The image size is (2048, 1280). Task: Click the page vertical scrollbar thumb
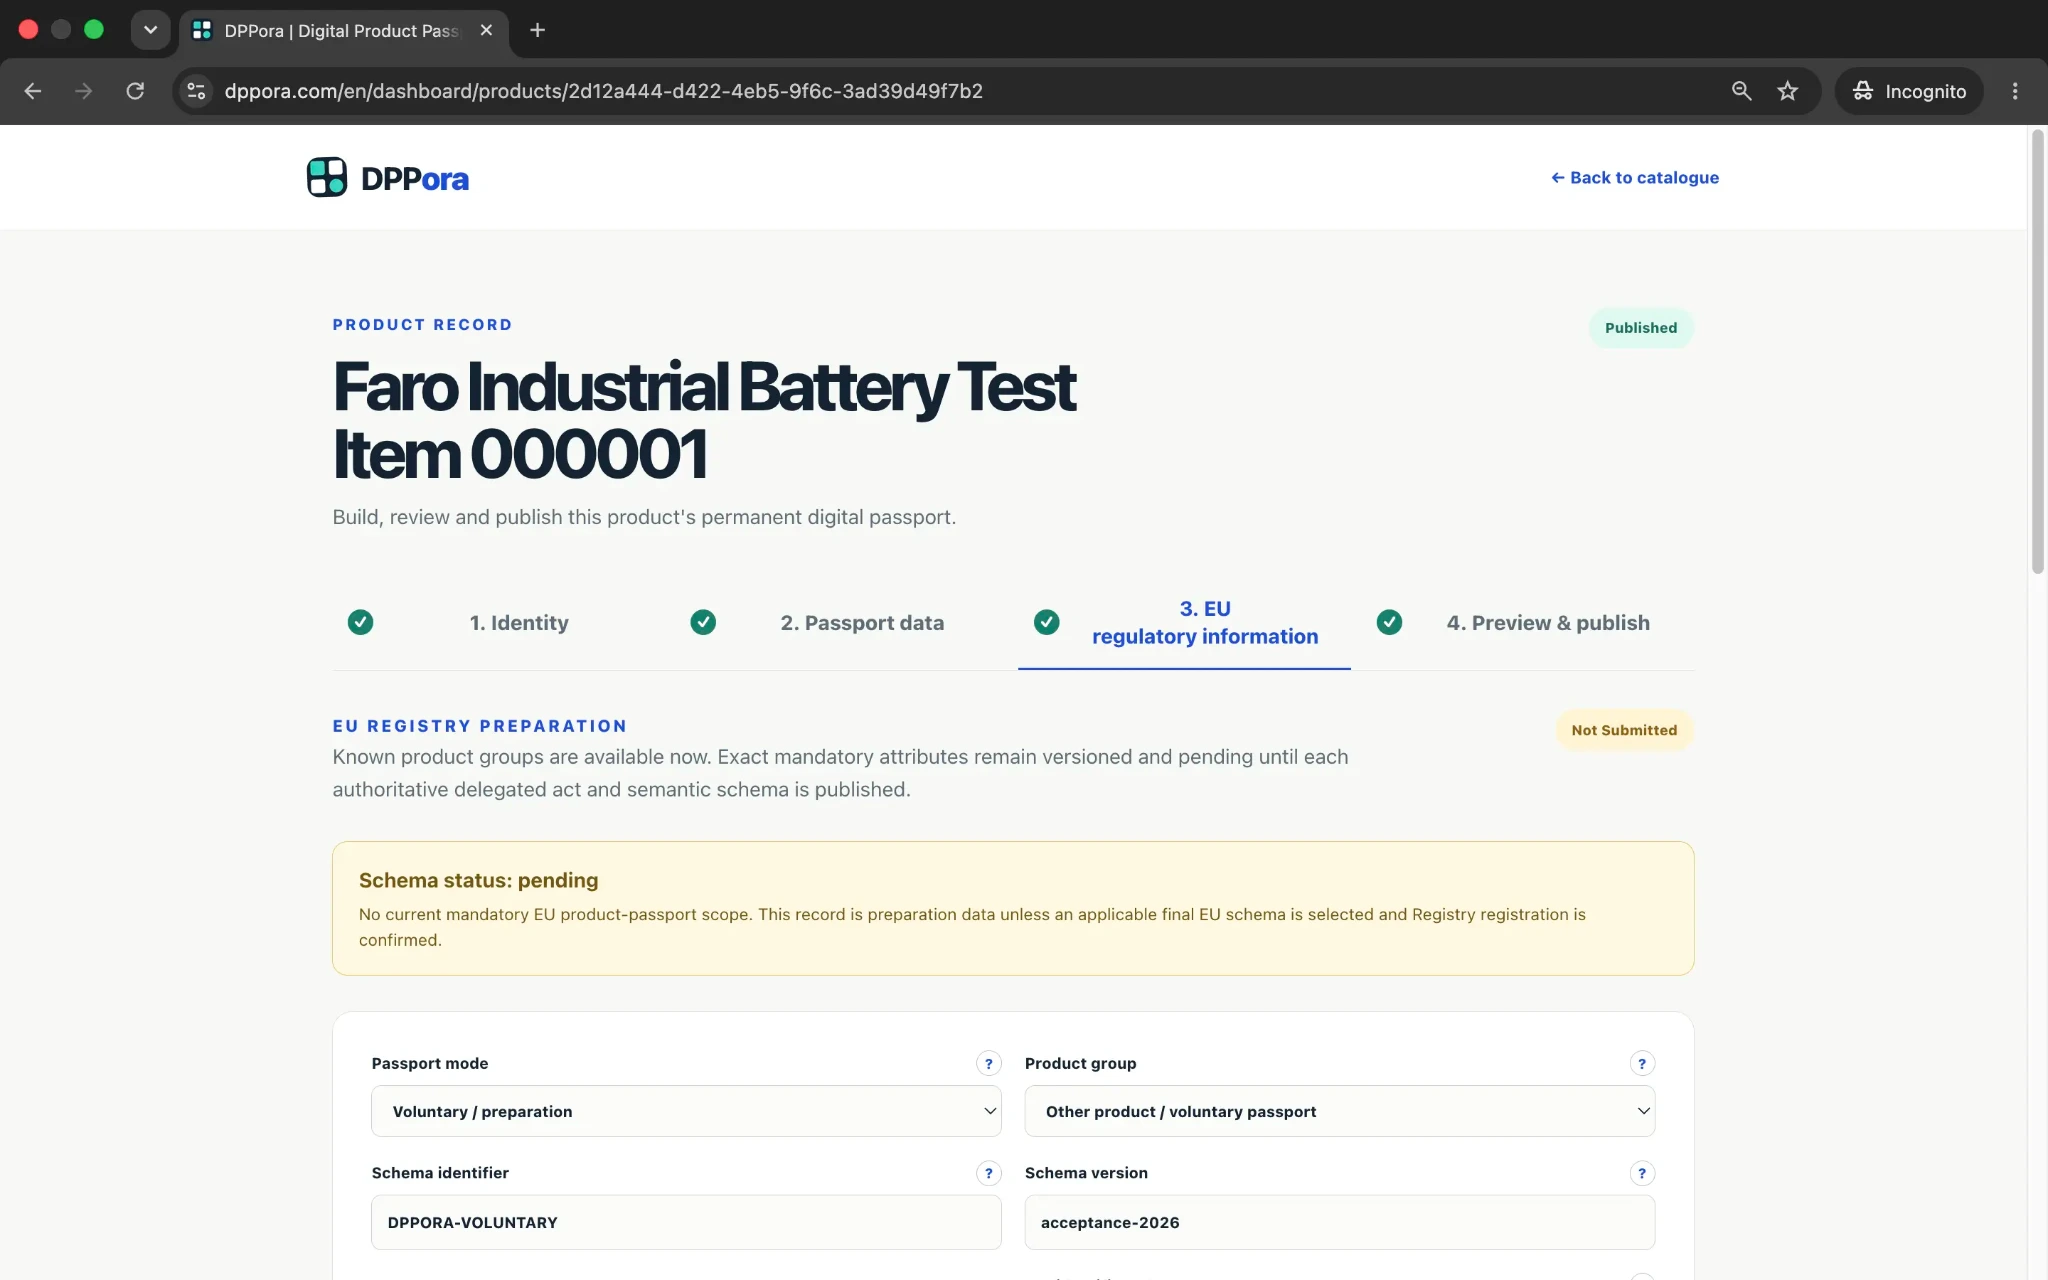2037,350
